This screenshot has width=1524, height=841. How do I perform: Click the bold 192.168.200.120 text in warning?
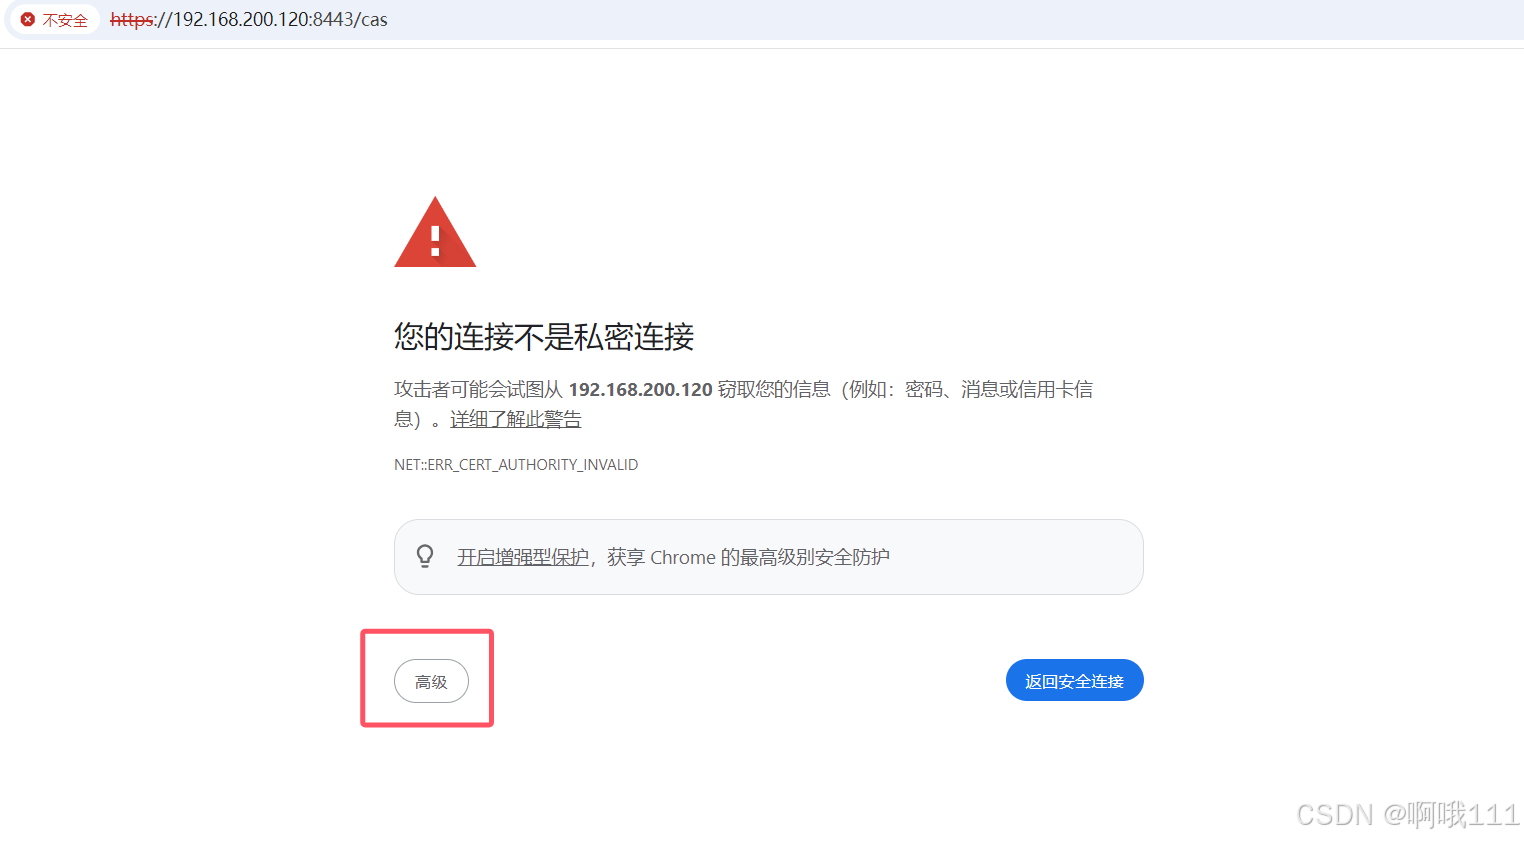[640, 389]
